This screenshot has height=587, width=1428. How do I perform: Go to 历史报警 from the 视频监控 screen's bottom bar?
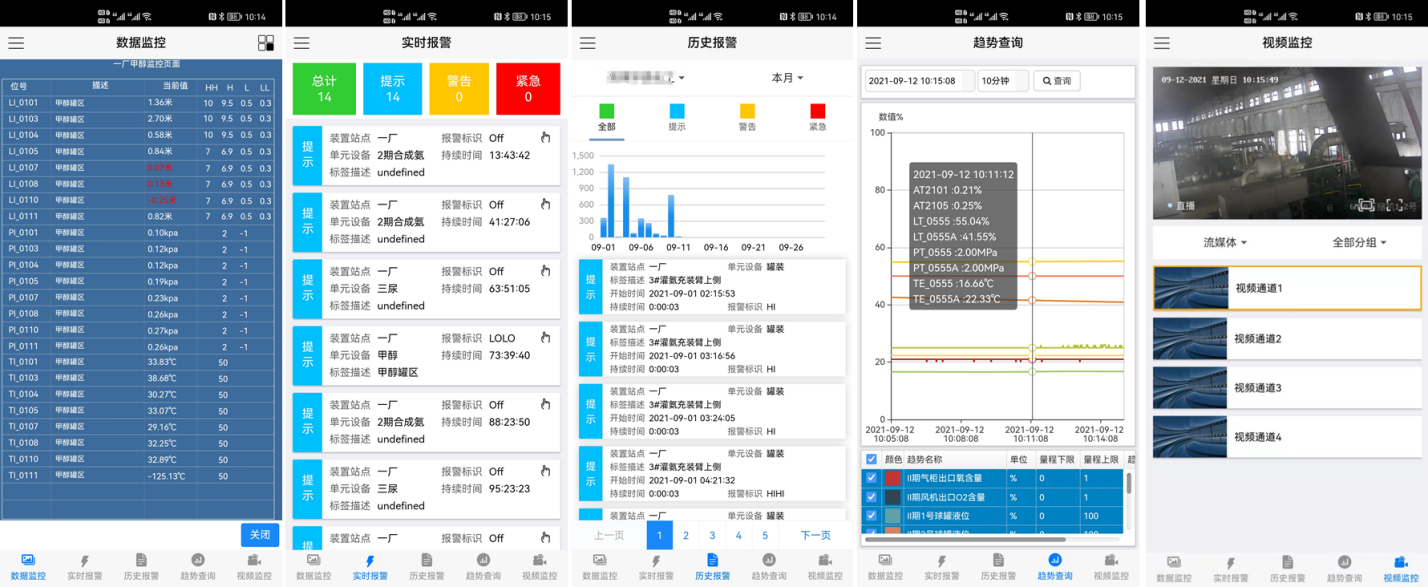1287,567
